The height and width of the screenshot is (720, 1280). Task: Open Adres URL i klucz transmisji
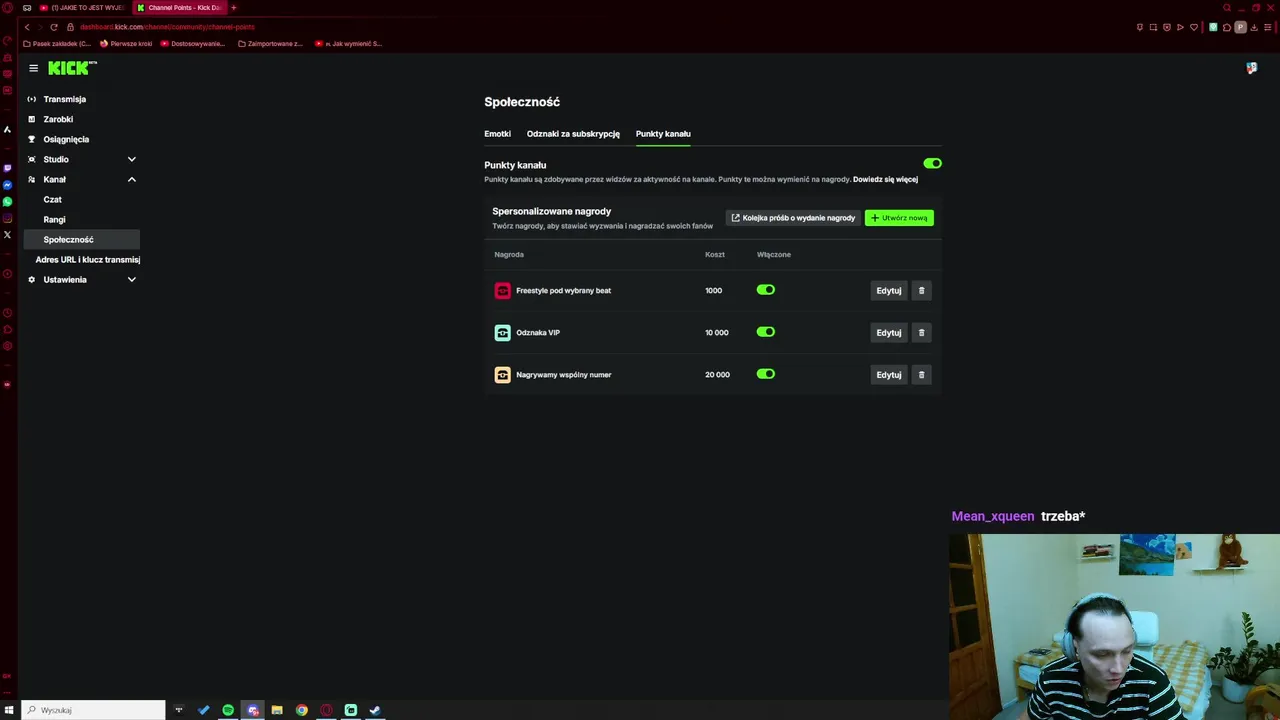[x=87, y=259]
